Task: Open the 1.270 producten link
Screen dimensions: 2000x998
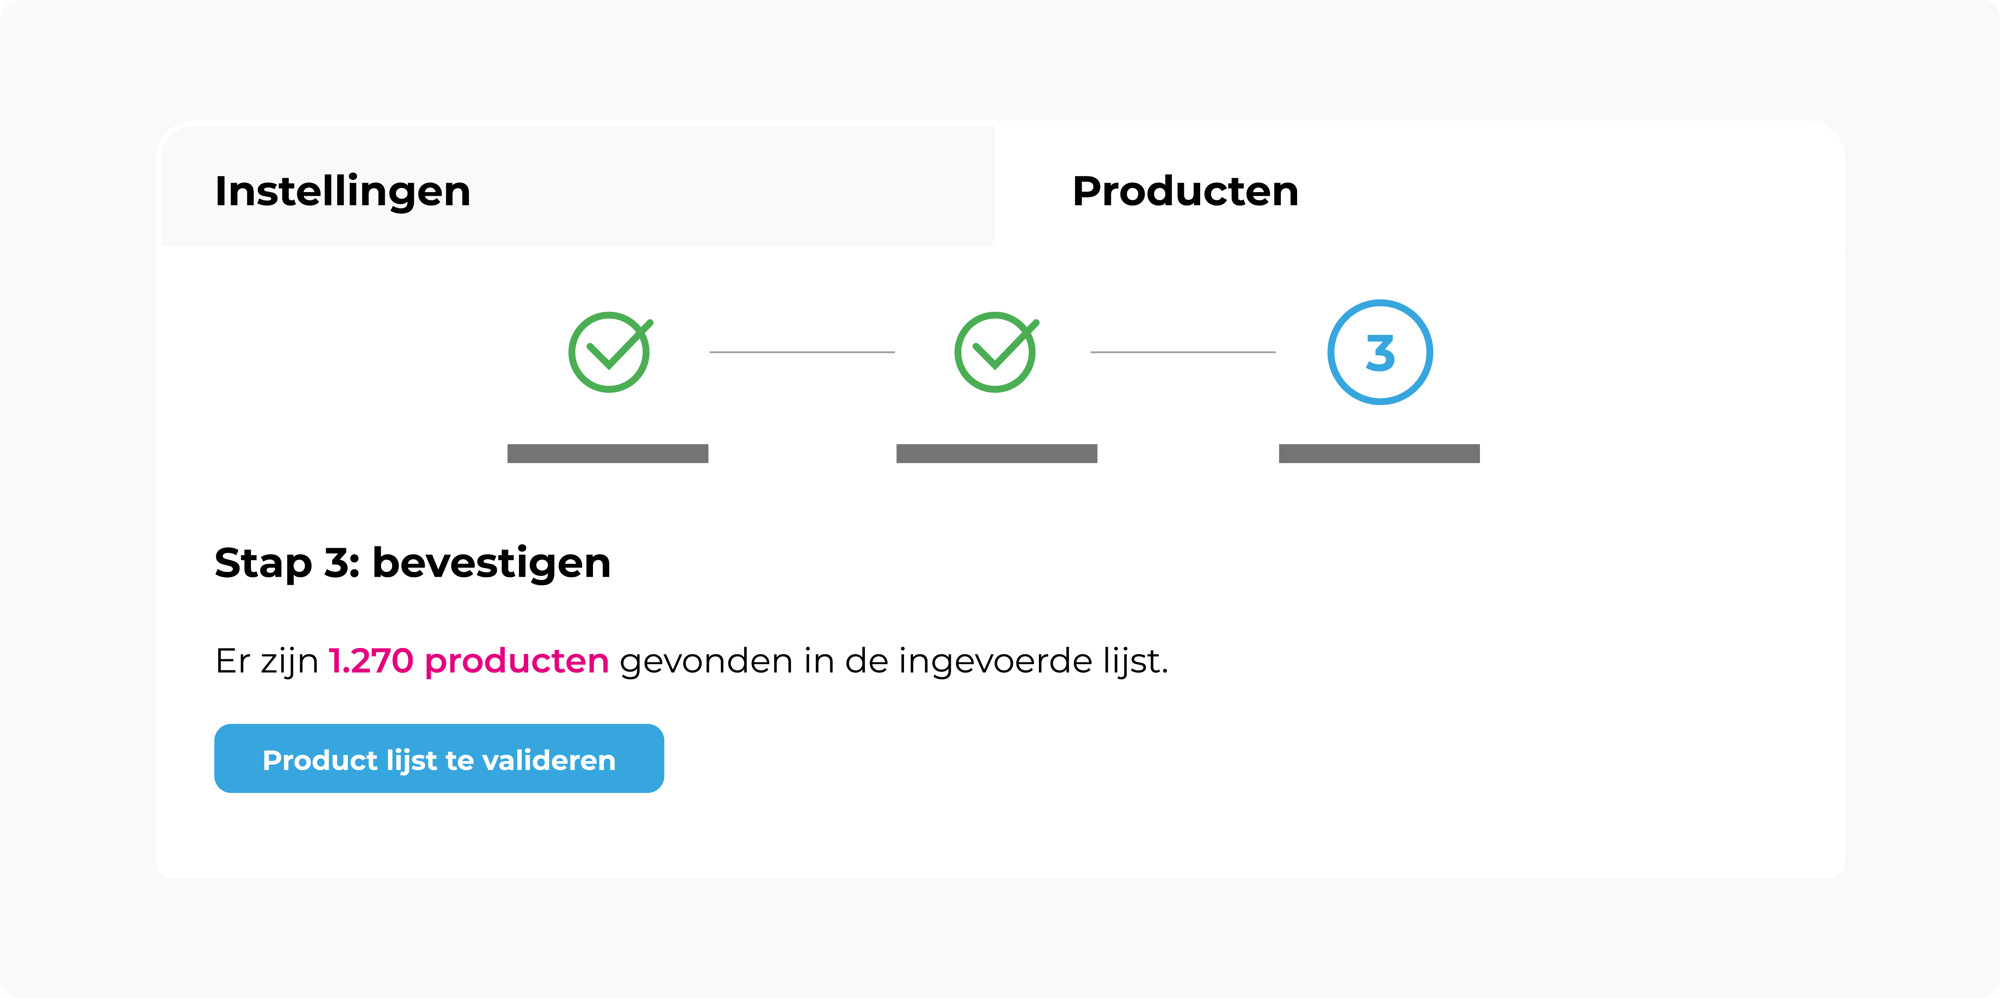Action: click(x=466, y=661)
